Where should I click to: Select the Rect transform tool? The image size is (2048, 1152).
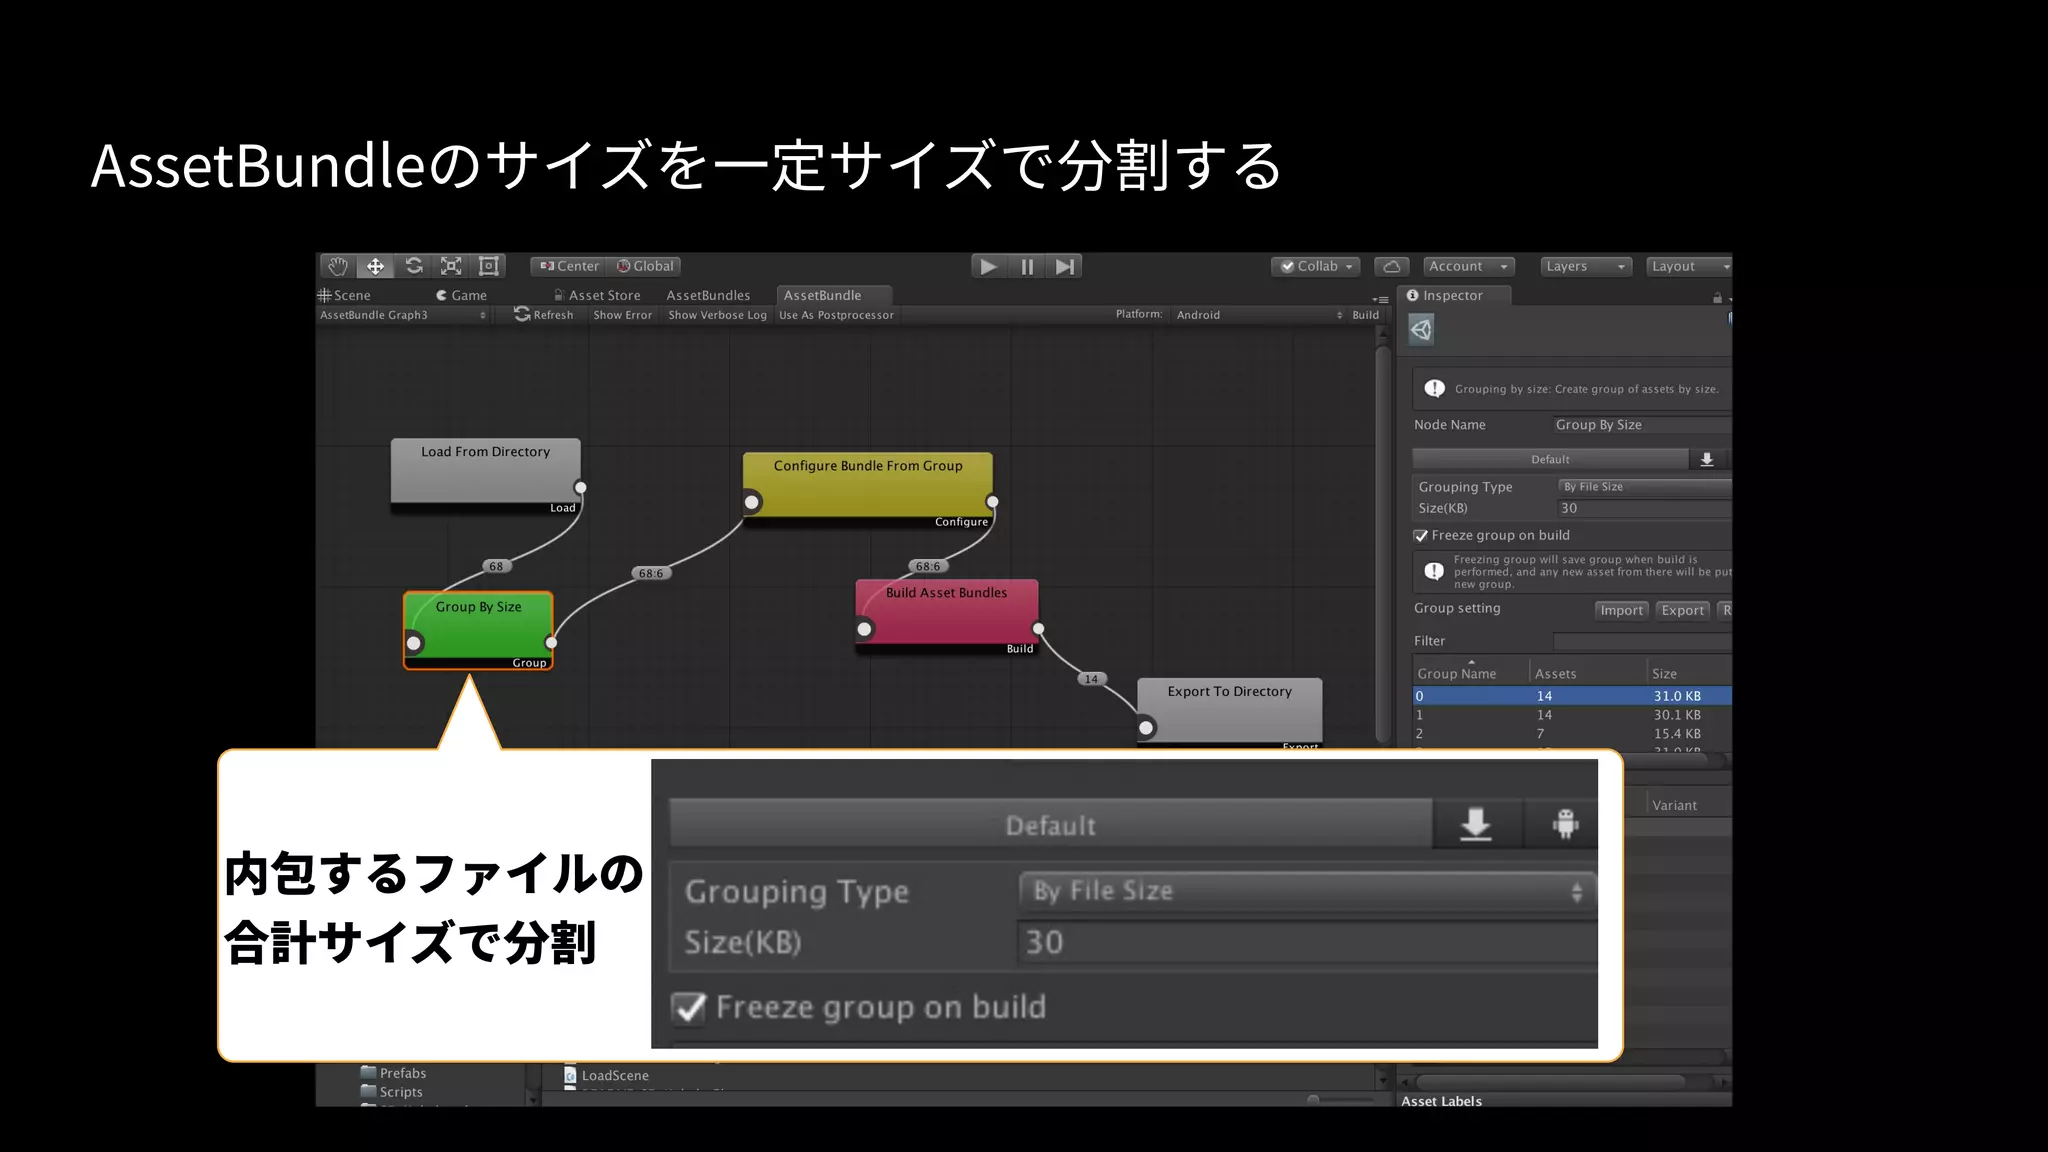[x=489, y=266]
